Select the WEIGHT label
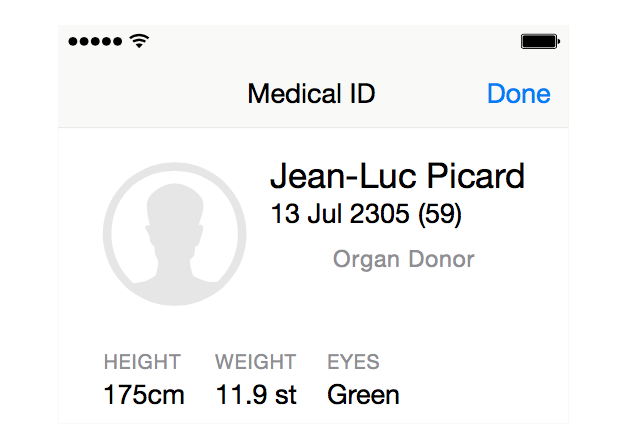Viewport: 628px width, 429px height. pyautogui.click(x=256, y=362)
